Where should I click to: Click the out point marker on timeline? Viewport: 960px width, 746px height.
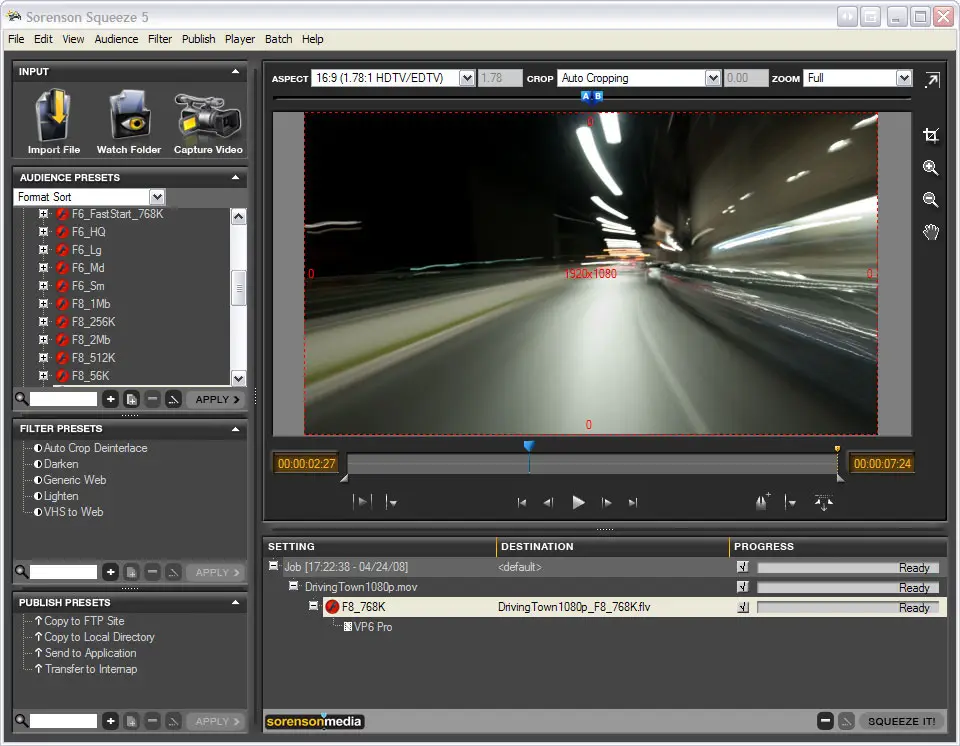tap(837, 449)
